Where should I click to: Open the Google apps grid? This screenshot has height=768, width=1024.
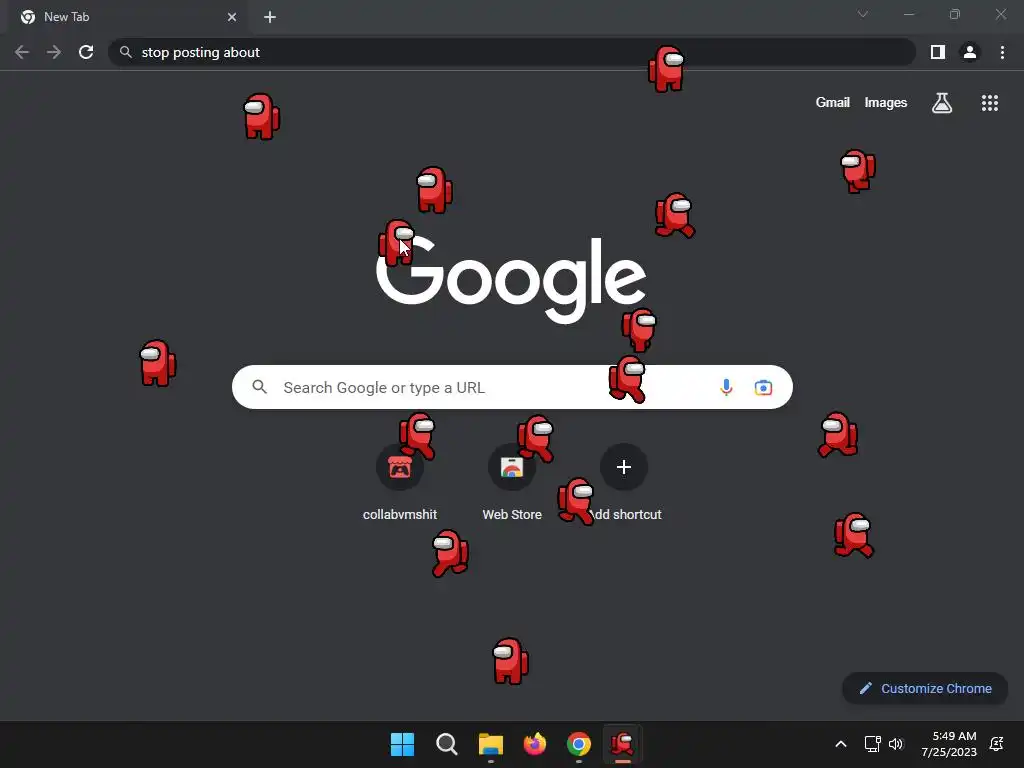pos(990,103)
